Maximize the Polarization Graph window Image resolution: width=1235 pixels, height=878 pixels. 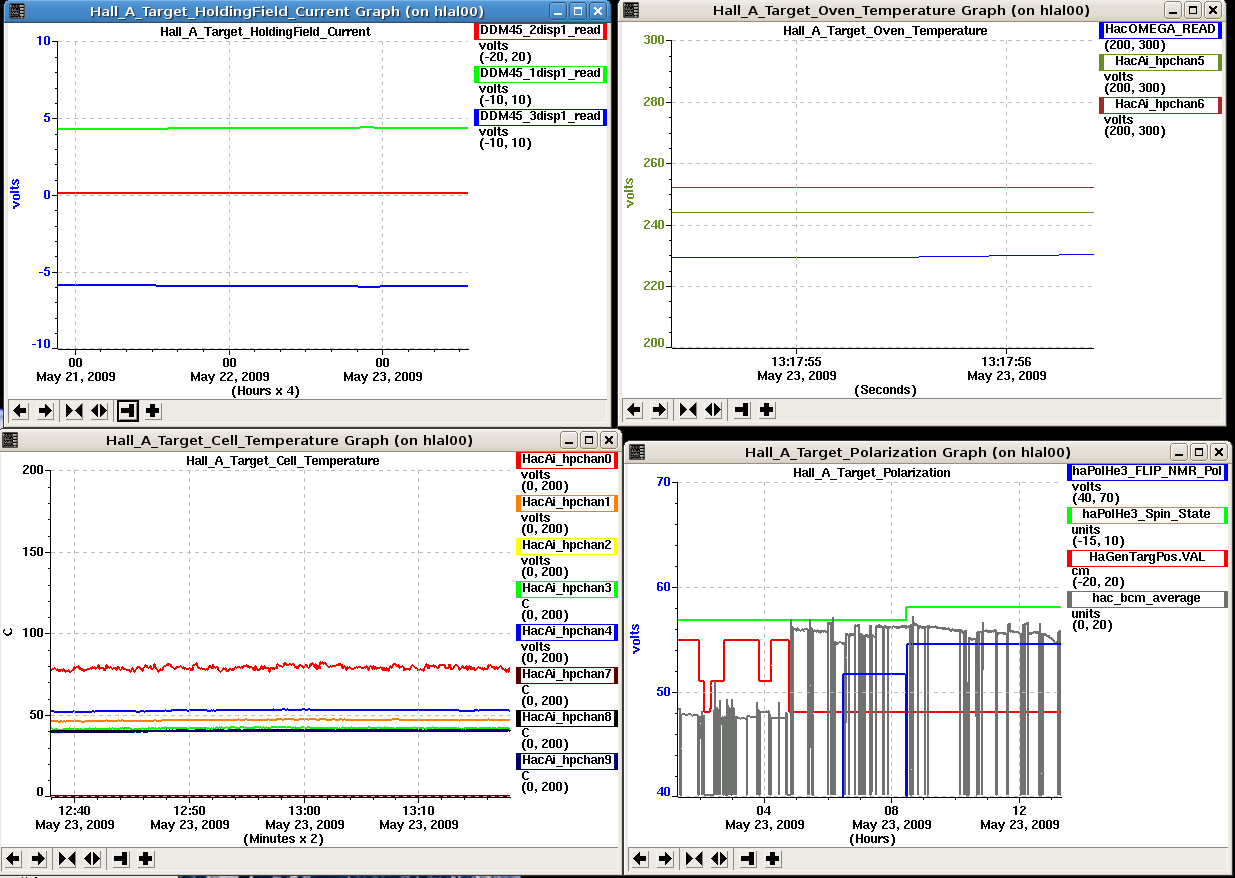tap(1200, 453)
